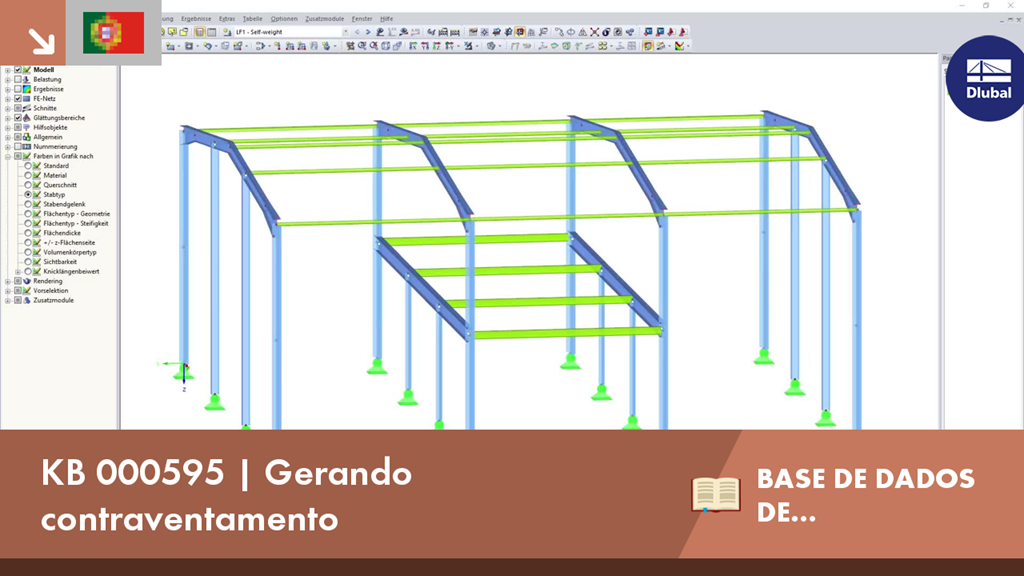Viewport: 1024px width, 576px height.
Task: Expand the Knicklängenbeiwert sub-node
Action: pos(18,272)
